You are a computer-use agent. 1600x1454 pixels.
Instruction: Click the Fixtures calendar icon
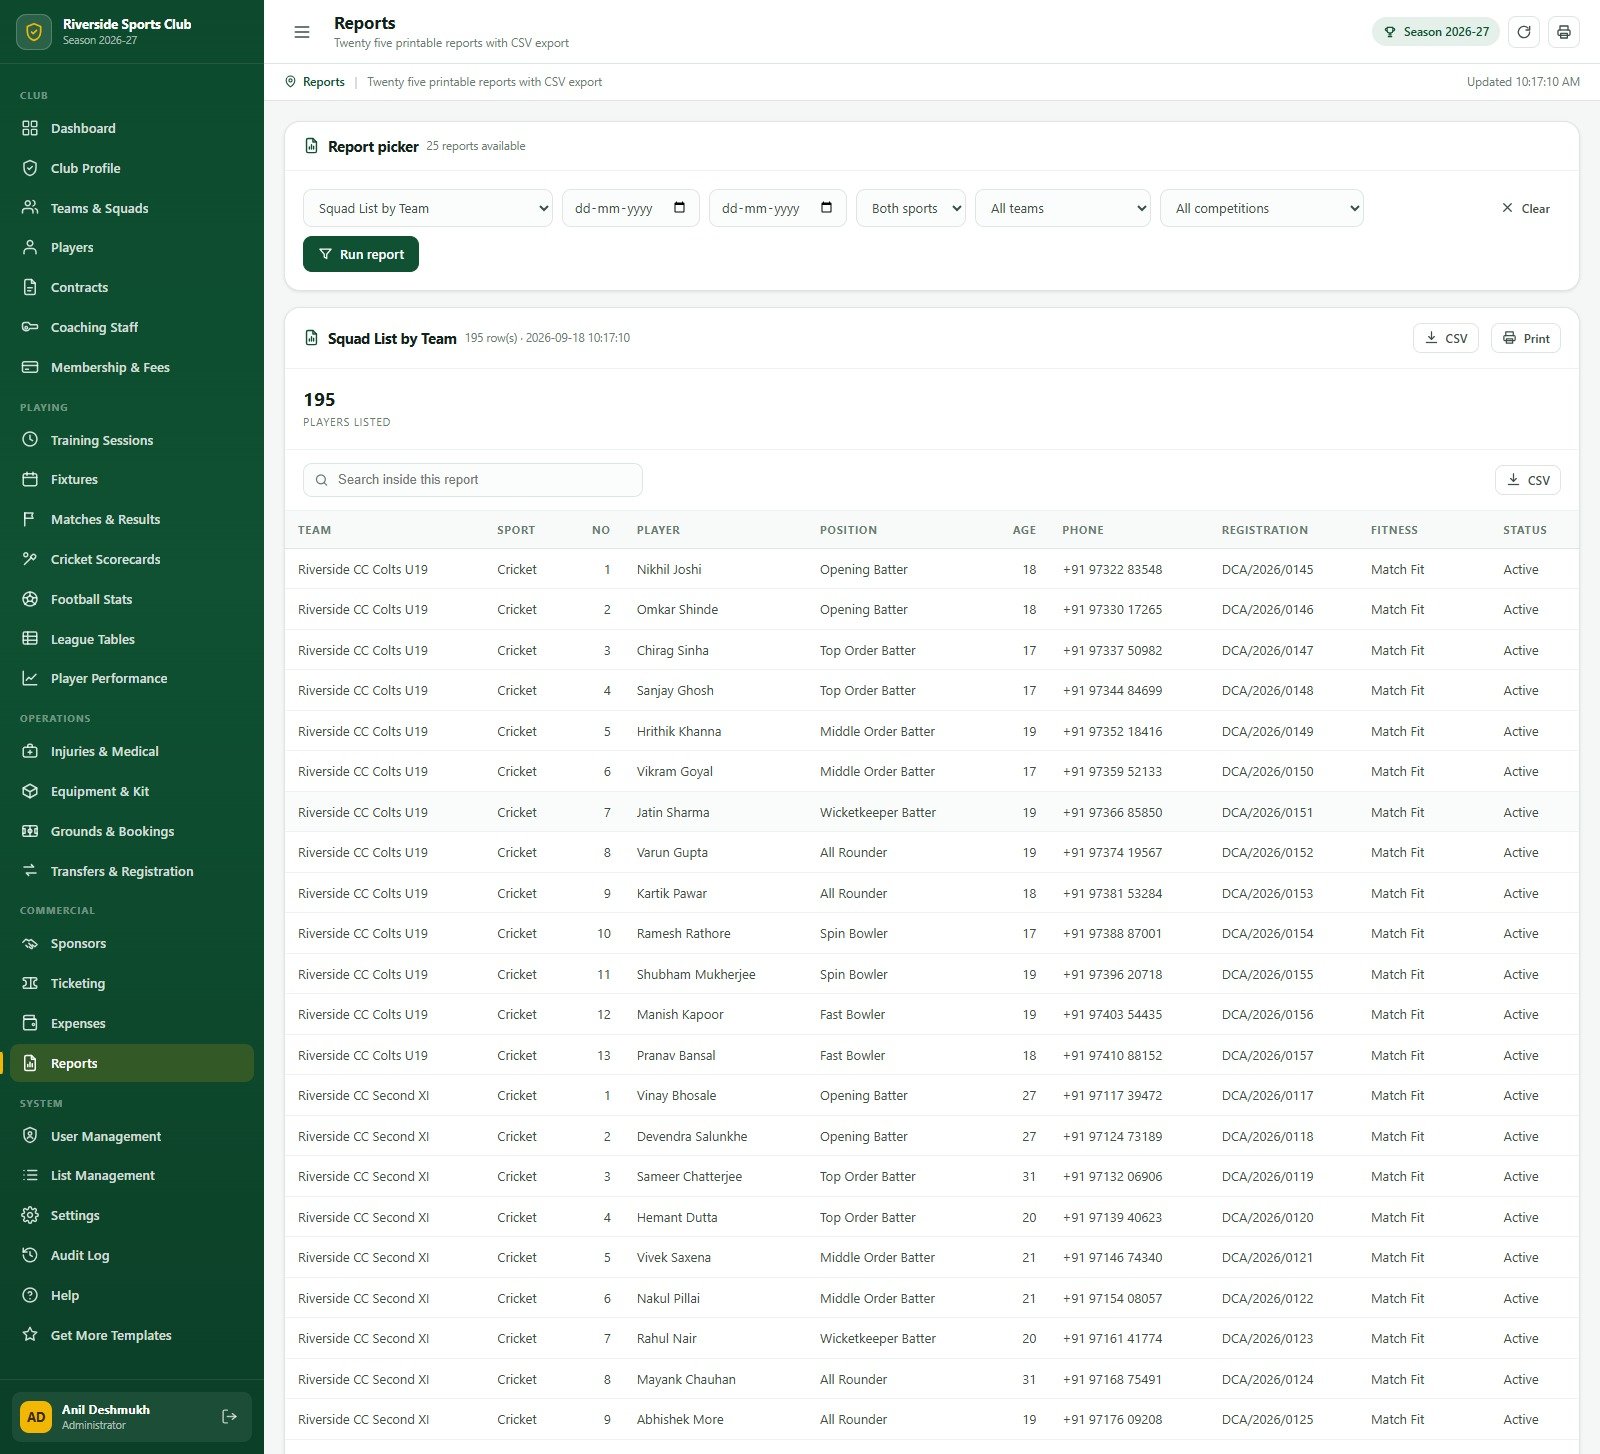(30, 479)
